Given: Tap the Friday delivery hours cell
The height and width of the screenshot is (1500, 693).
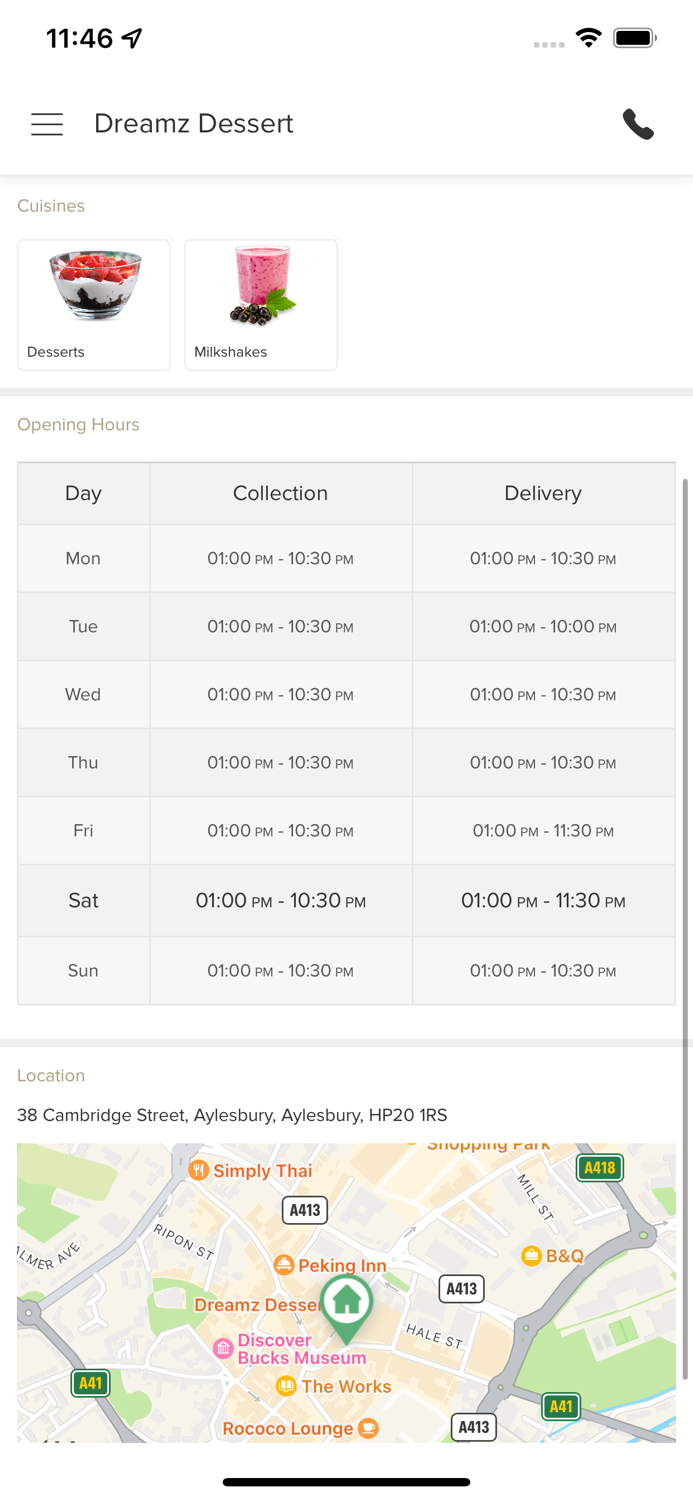Looking at the screenshot, I should (543, 831).
